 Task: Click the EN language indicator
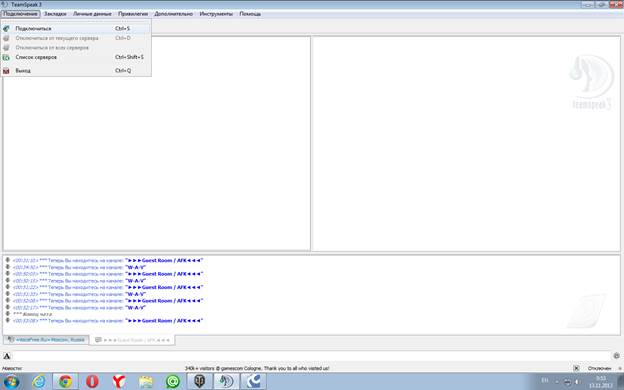click(x=545, y=381)
